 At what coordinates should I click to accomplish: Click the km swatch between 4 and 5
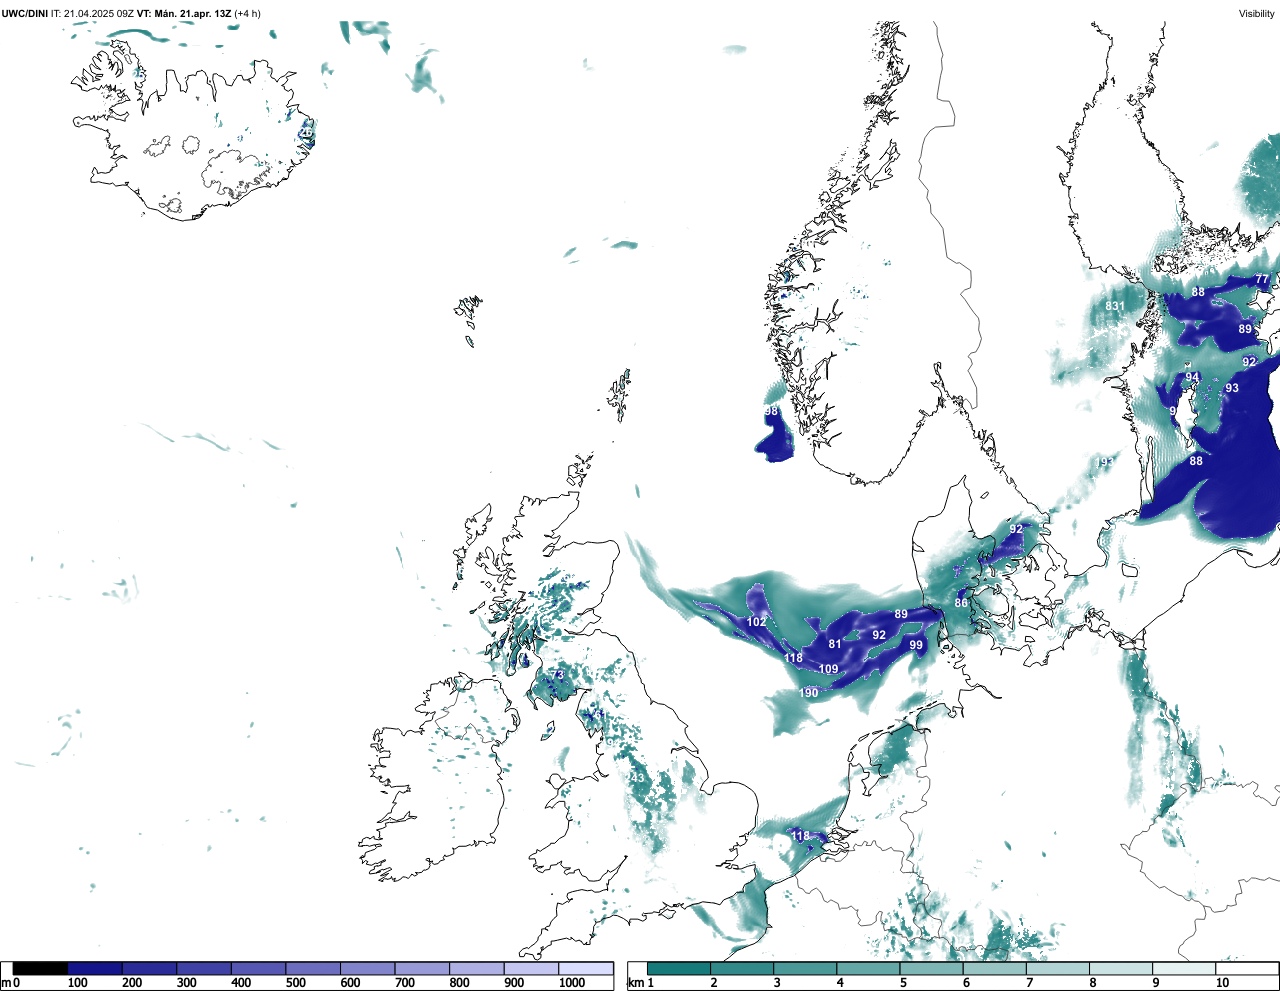[868, 968]
